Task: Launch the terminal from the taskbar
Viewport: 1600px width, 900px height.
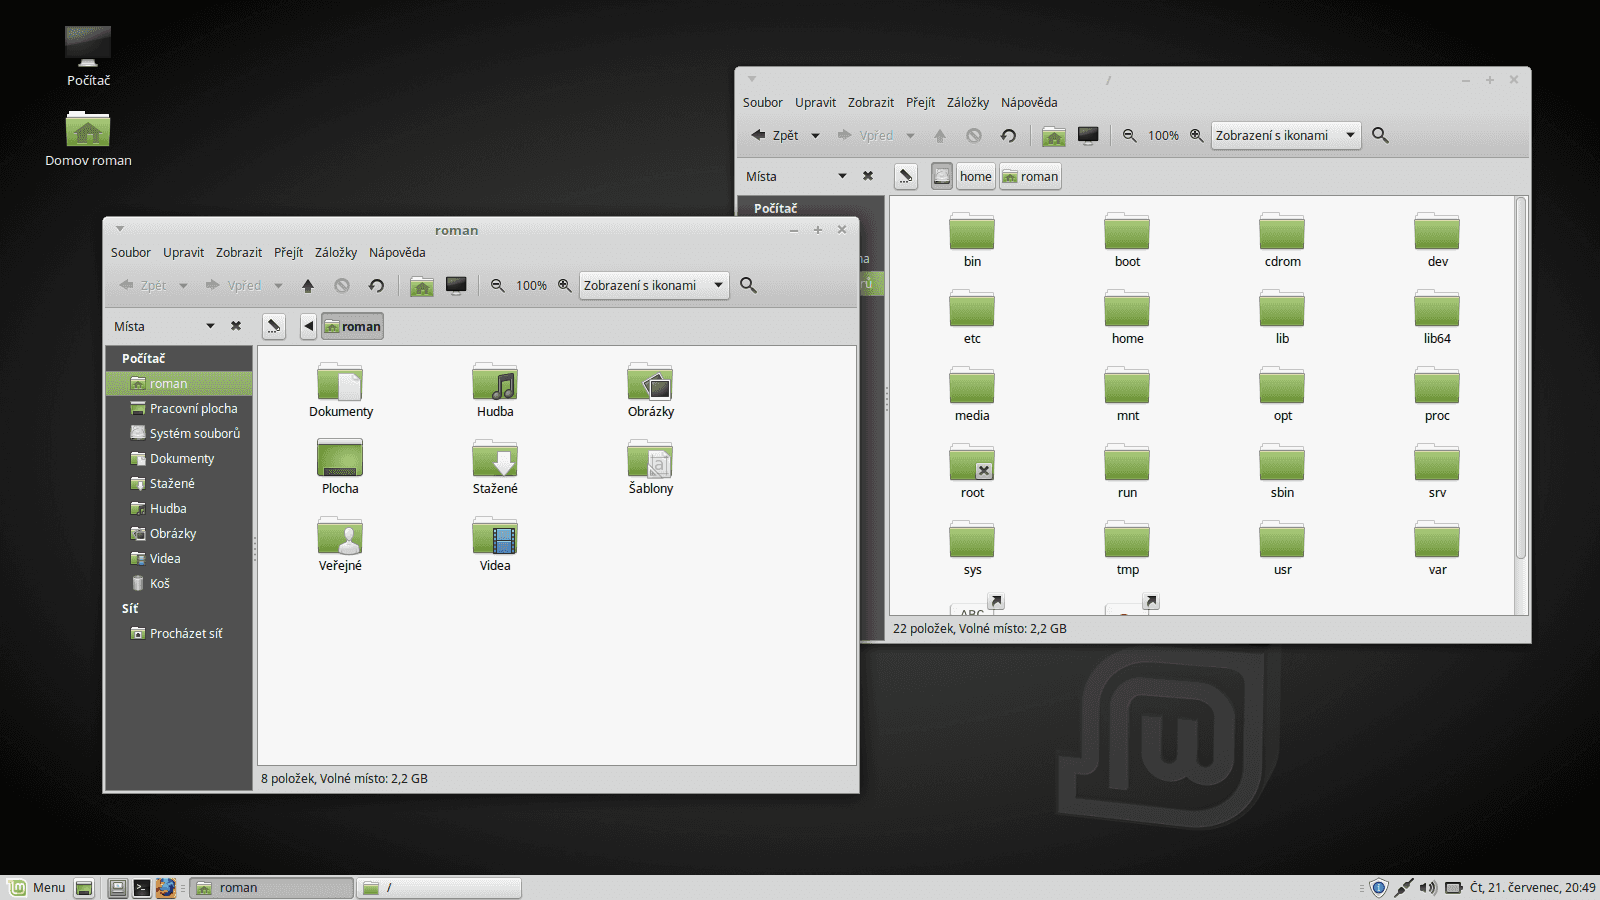Action: tap(141, 887)
